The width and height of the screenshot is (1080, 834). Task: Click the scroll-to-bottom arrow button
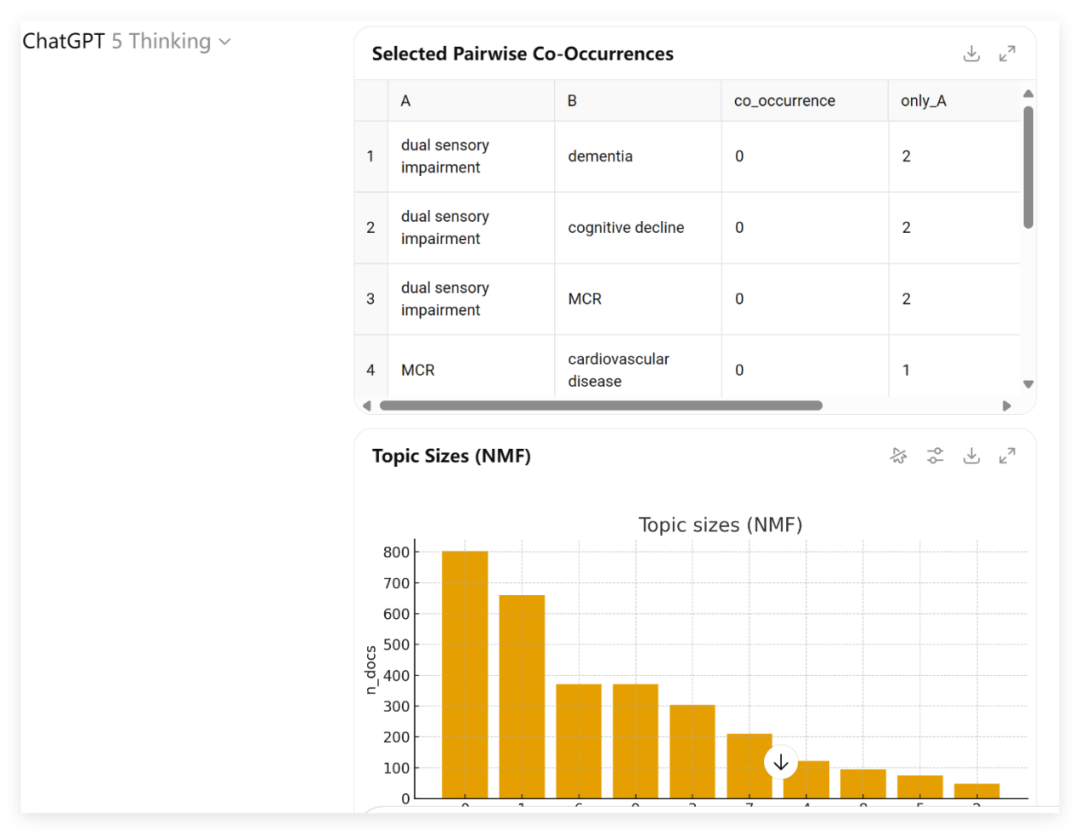(x=780, y=762)
